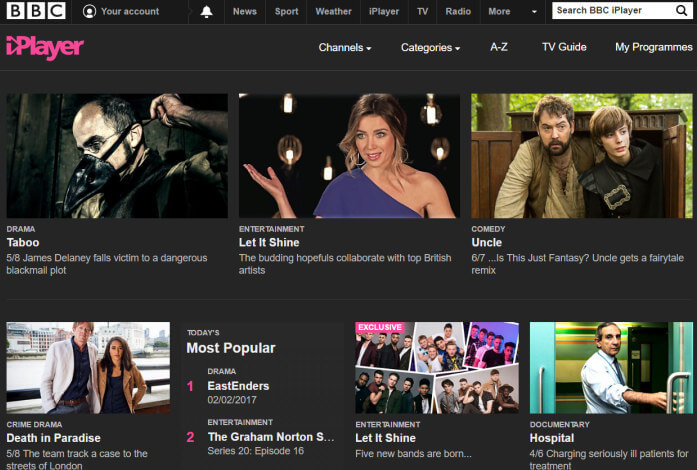The height and width of the screenshot is (470, 697).
Task: Click the Hospital title
Action: click(x=552, y=438)
